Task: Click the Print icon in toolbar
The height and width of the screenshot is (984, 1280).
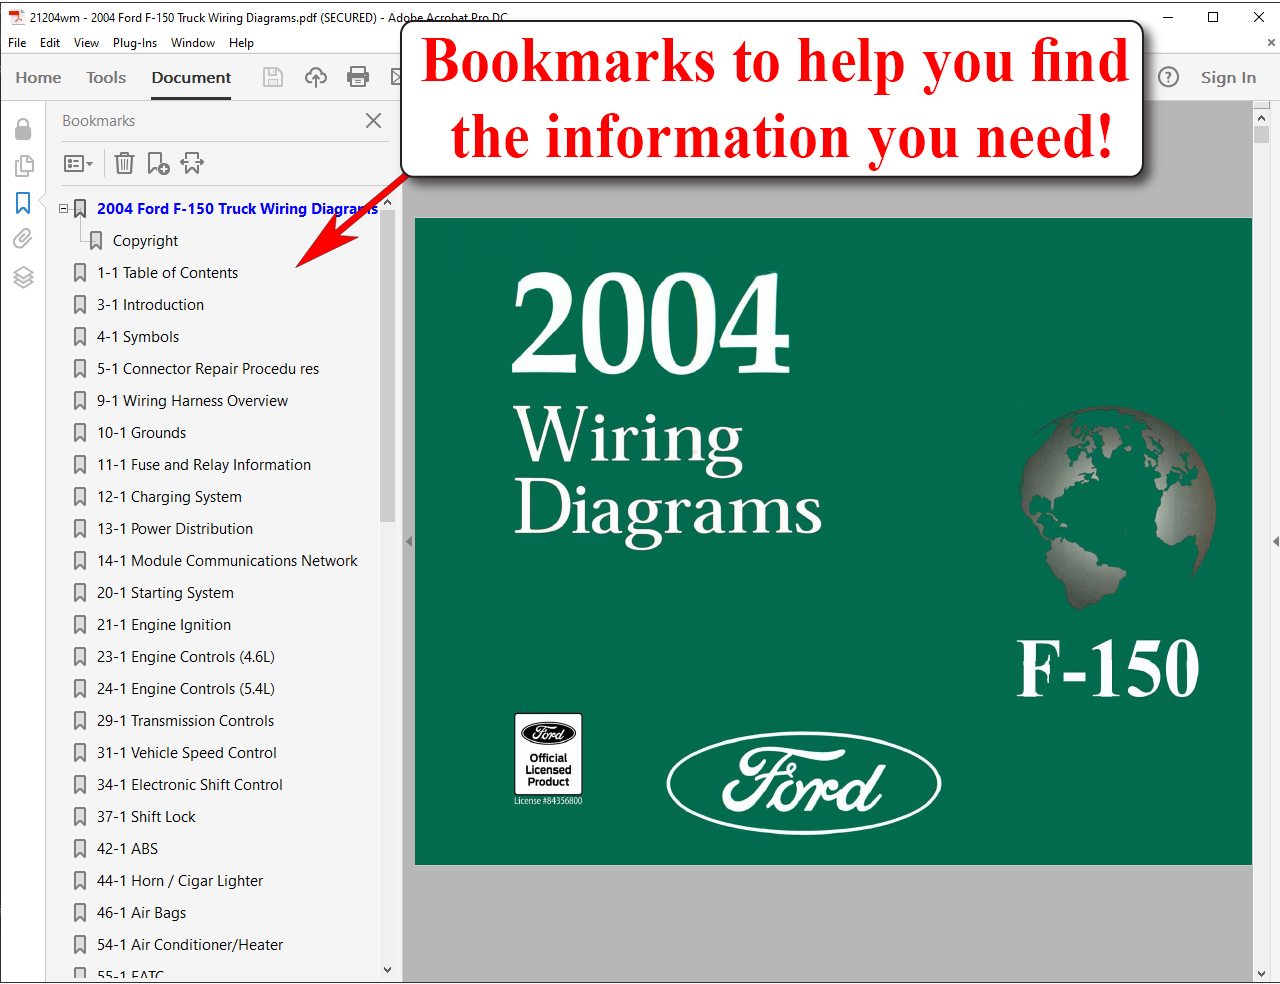Action: [357, 77]
